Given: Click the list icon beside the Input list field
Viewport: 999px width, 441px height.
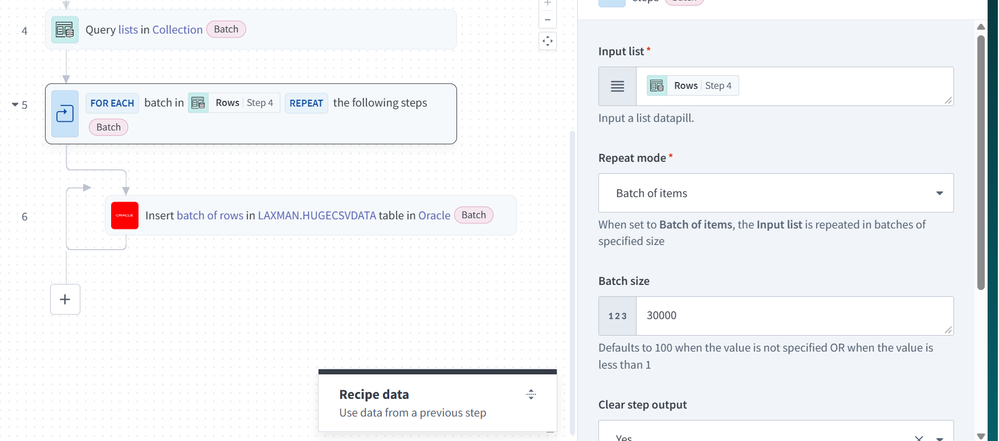Looking at the screenshot, I should tap(617, 86).
